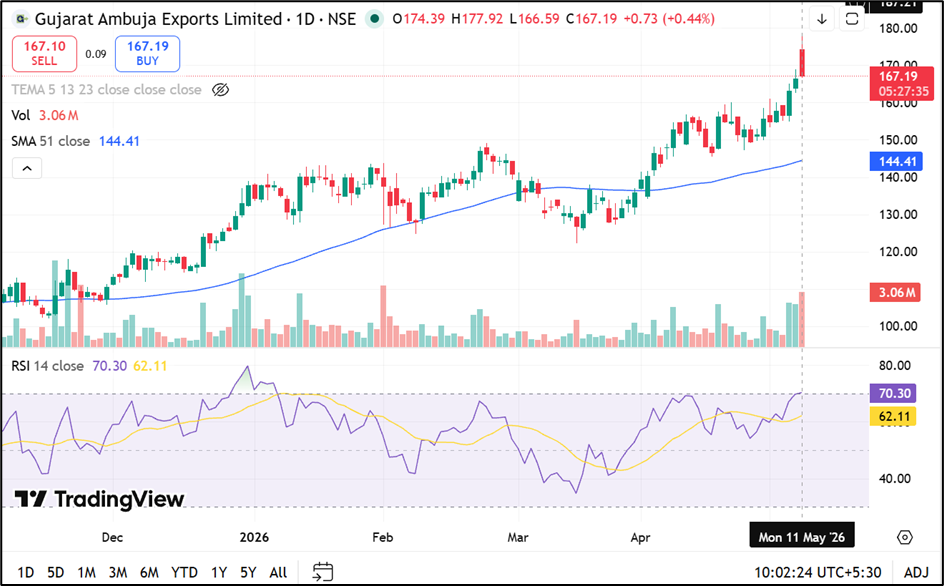Click the chart settings hexagon icon
Viewport: 944px width, 586px height.
point(904,537)
